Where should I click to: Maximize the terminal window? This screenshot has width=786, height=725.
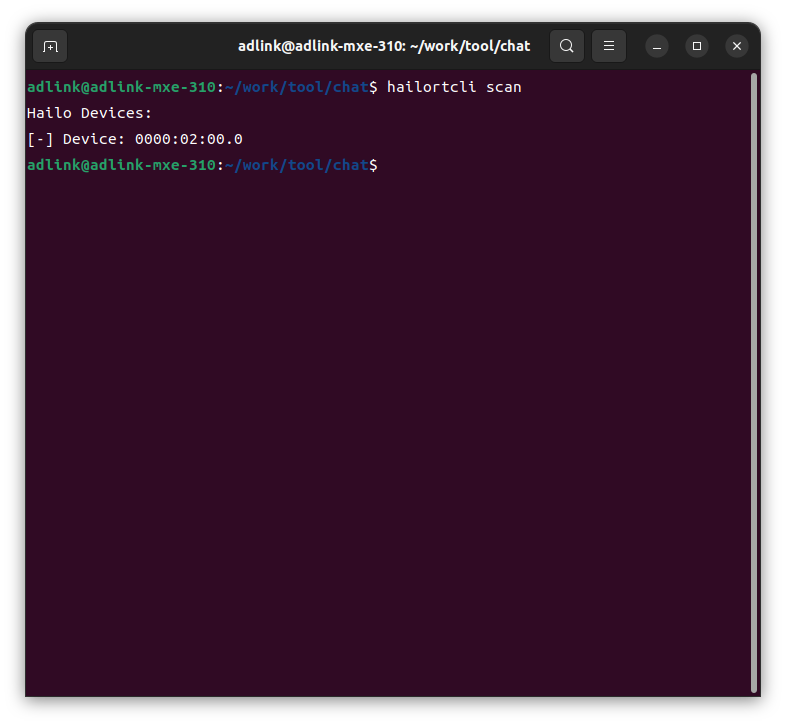tap(697, 47)
